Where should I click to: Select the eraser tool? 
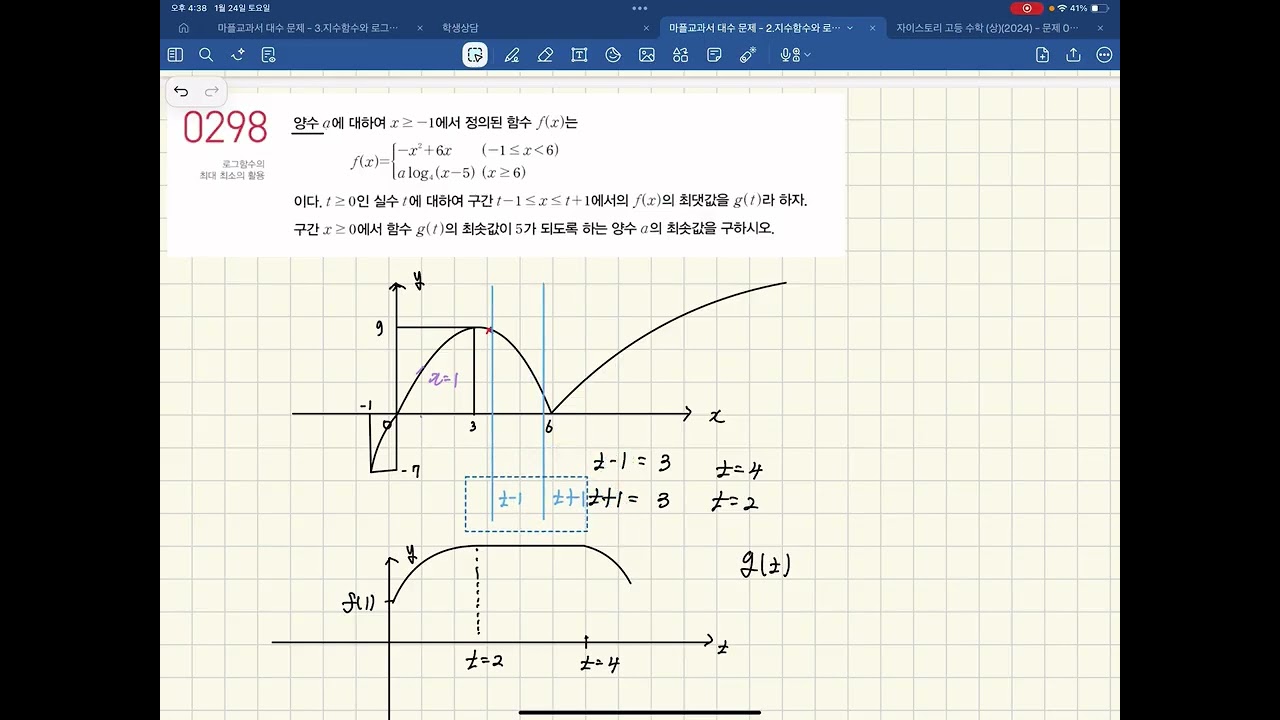click(x=545, y=55)
